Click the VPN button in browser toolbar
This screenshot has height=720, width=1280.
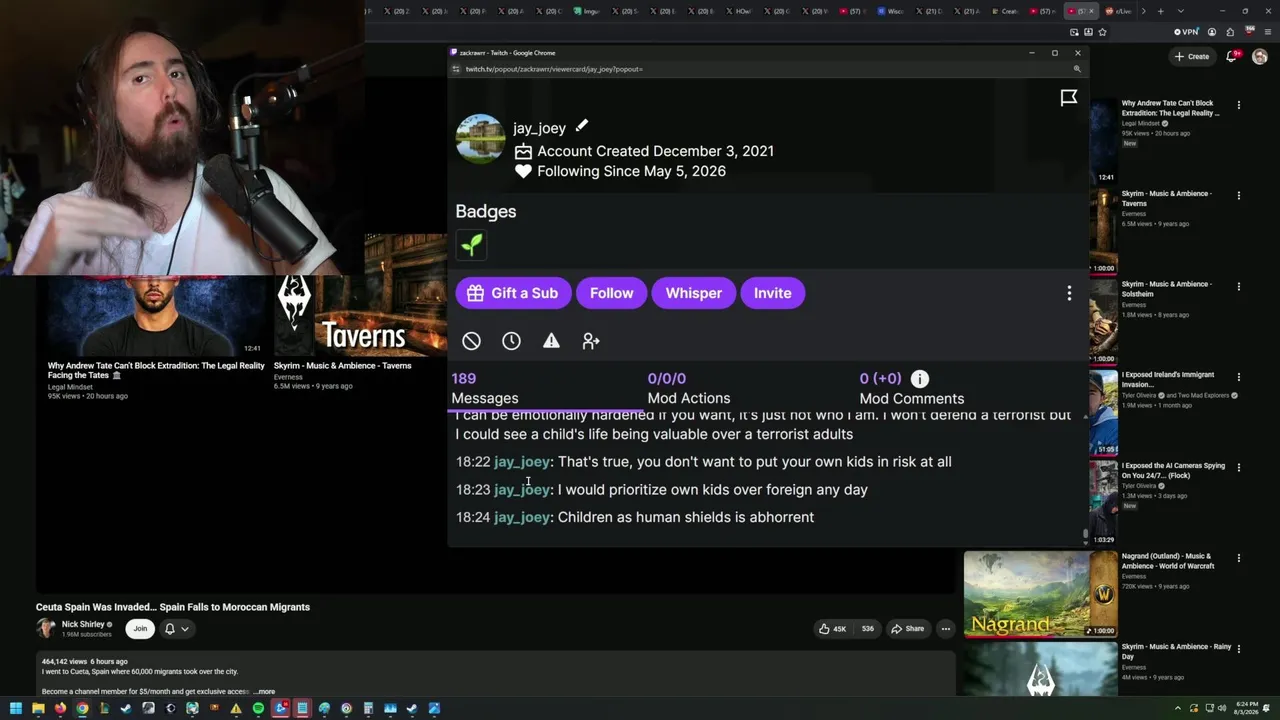pyautogui.click(x=1186, y=32)
